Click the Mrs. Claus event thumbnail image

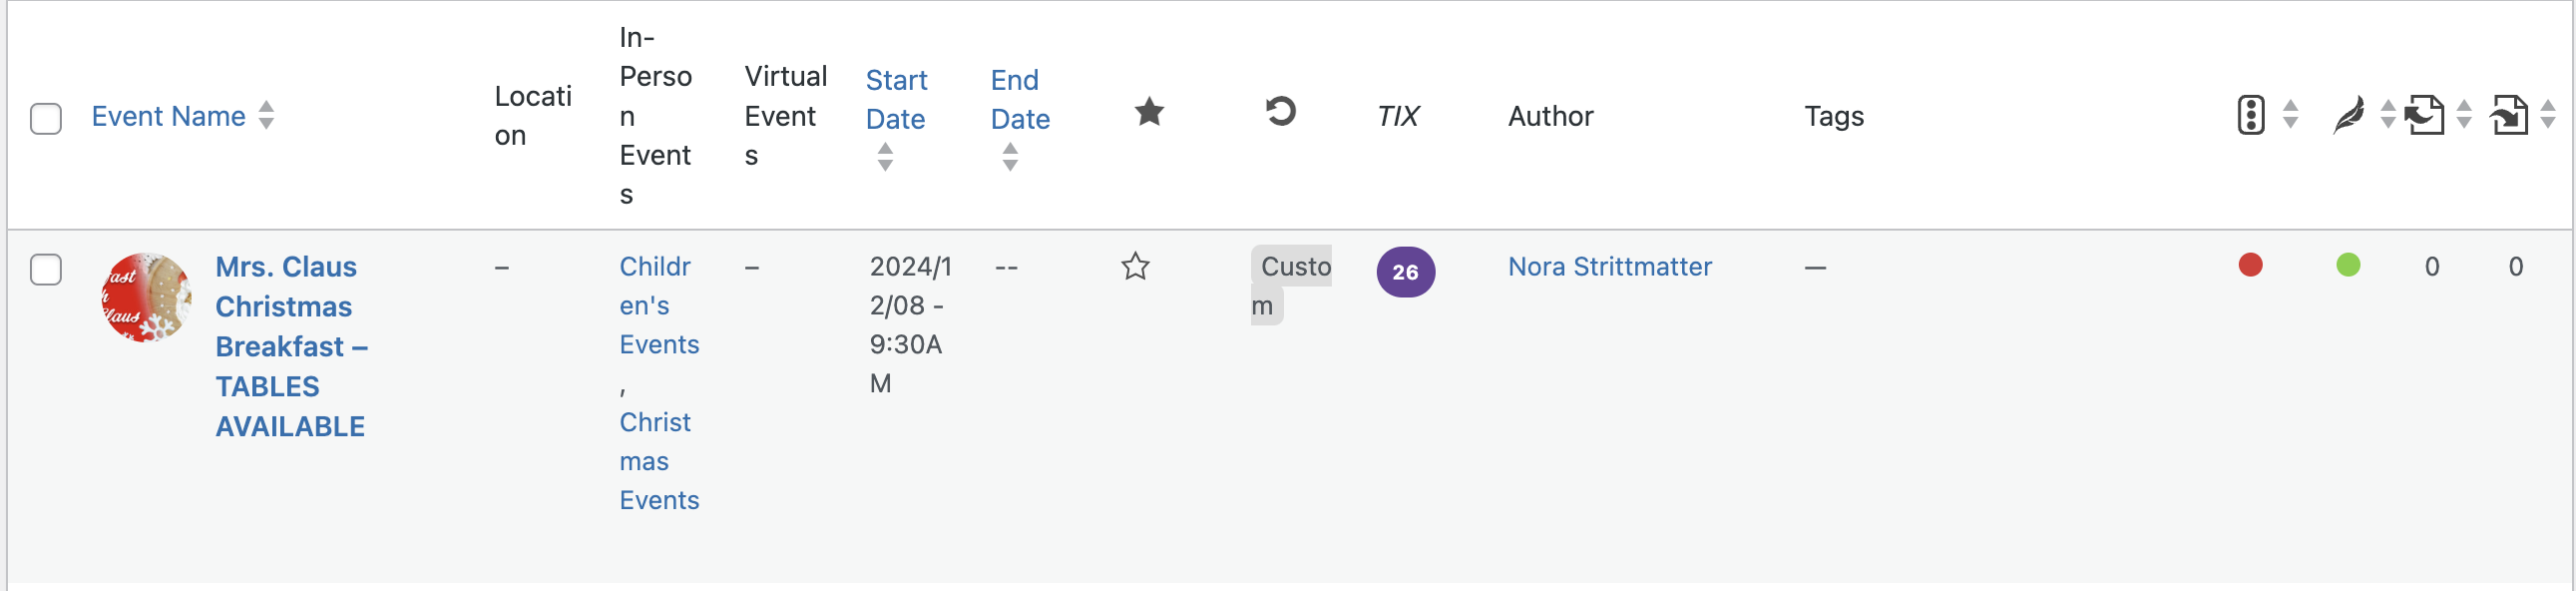pyautogui.click(x=146, y=298)
